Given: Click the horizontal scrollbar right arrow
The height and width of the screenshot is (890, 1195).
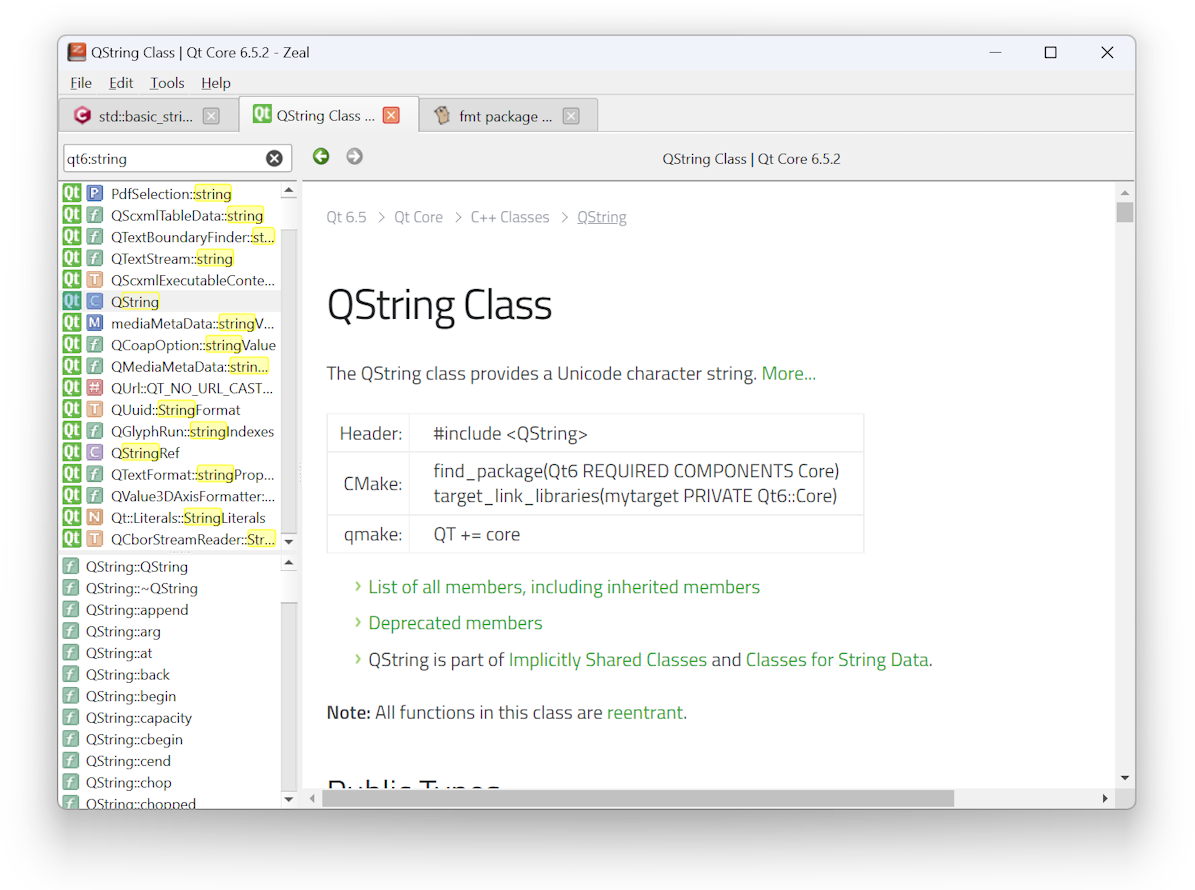Looking at the screenshot, I should coord(1104,798).
